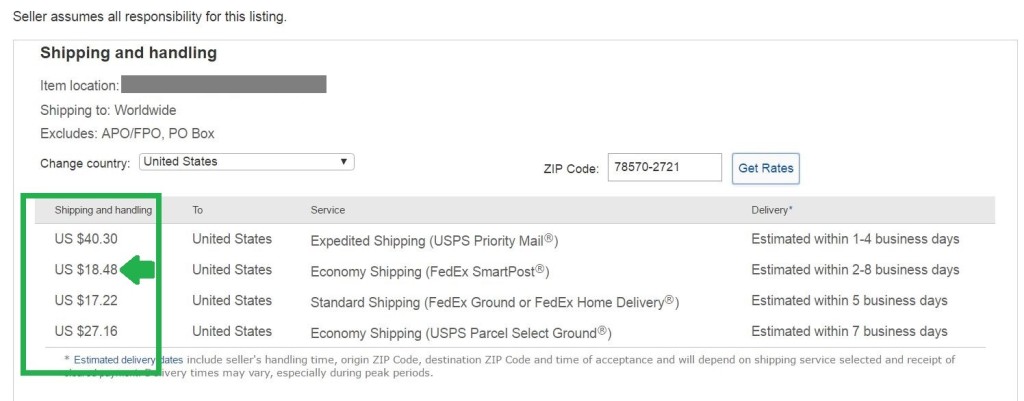Screen dimensions: 1024x401
Task: Click the Delivery column header
Action: [x=772, y=210]
